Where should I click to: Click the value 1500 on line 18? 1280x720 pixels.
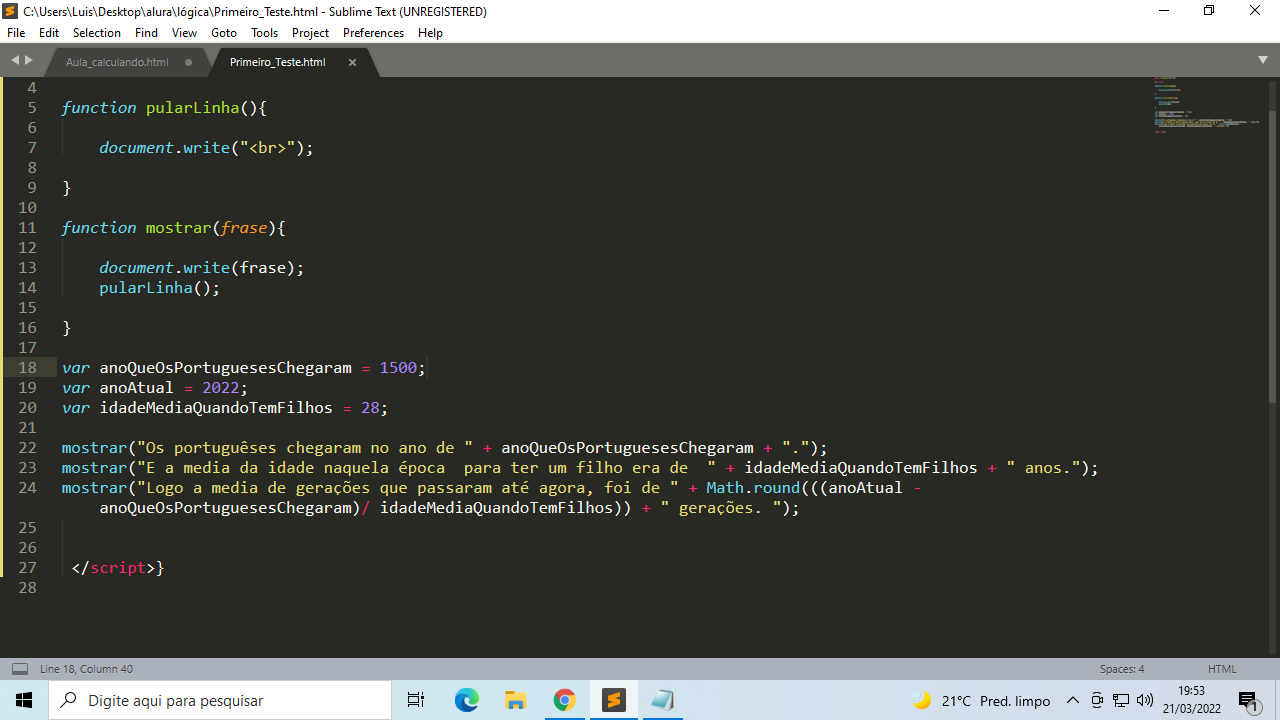click(x=398, y=367)
